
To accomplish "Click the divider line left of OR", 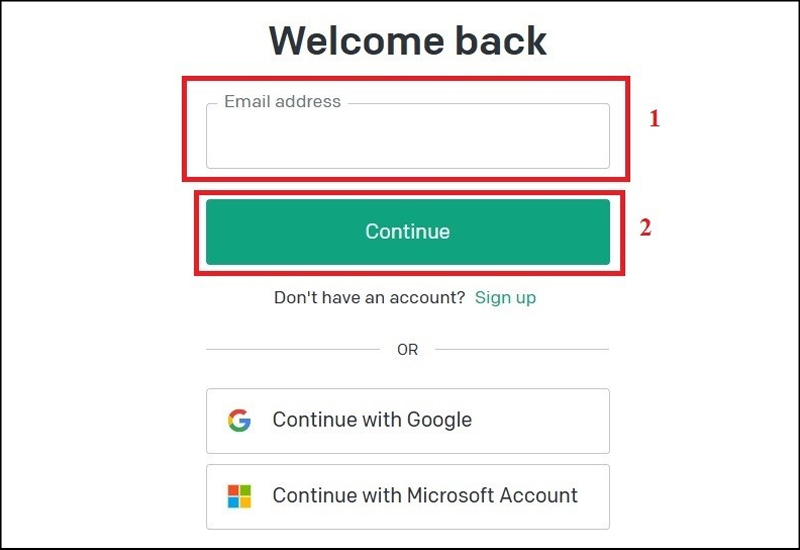I will (x=293, y=349).
